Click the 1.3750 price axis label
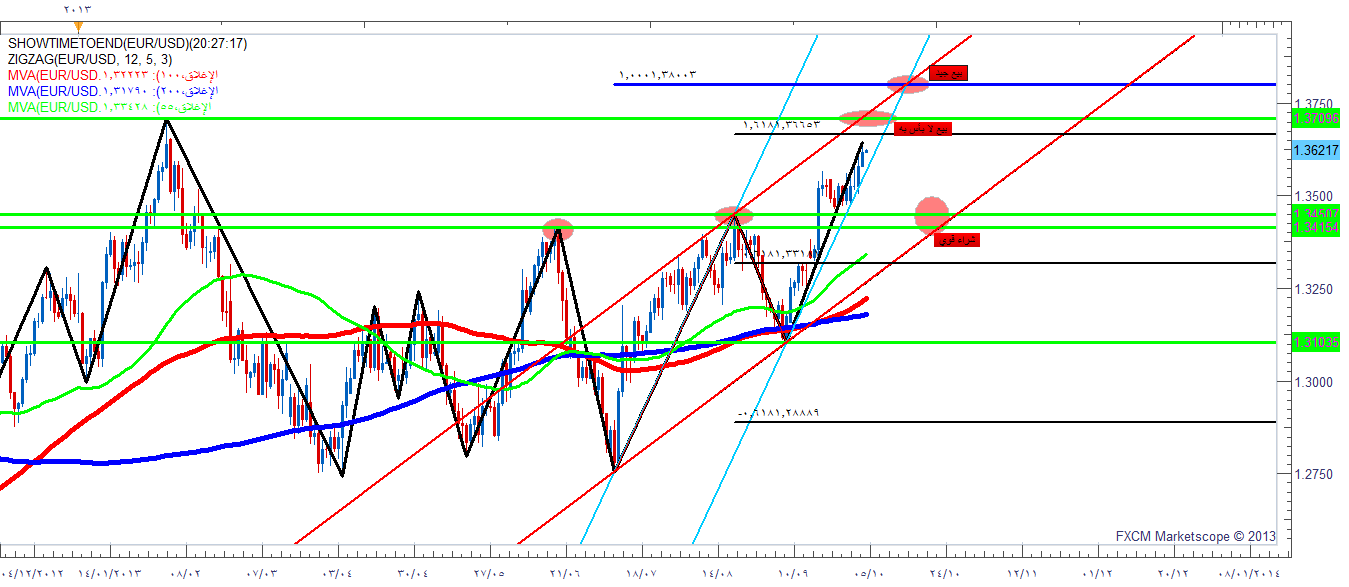This screenshot has height=587, width=1349. [x=1316, y=104]
